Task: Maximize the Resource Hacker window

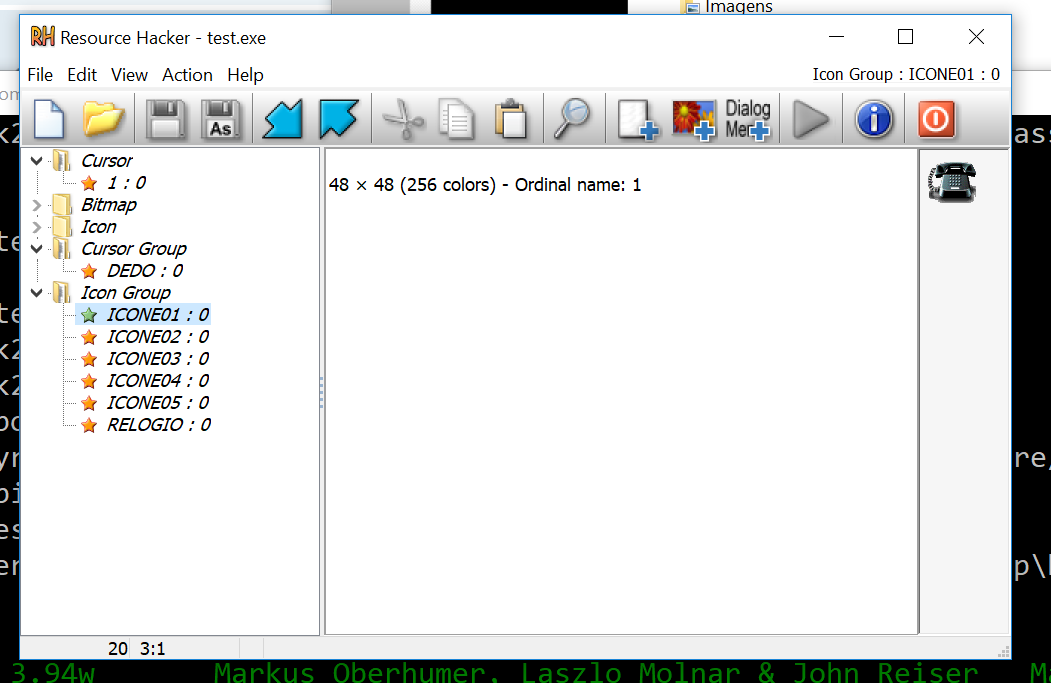Action: coord(906,37)
